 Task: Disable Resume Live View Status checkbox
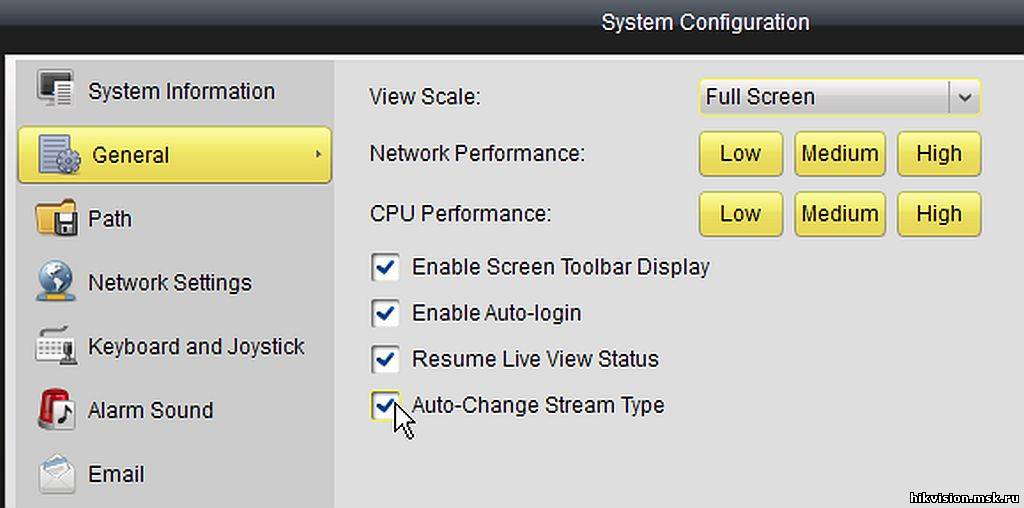[x=385, y=359]
